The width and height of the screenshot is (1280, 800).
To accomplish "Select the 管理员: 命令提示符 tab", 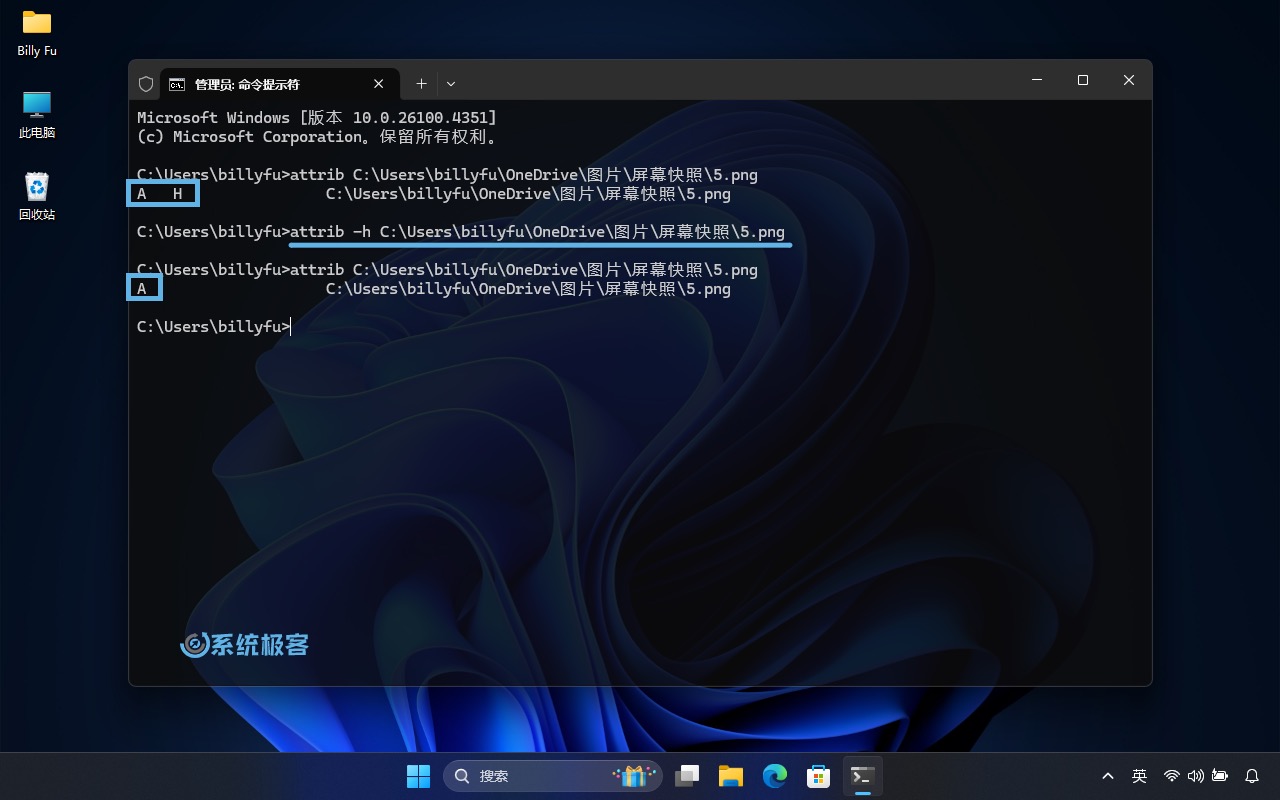I will point(279,84).
